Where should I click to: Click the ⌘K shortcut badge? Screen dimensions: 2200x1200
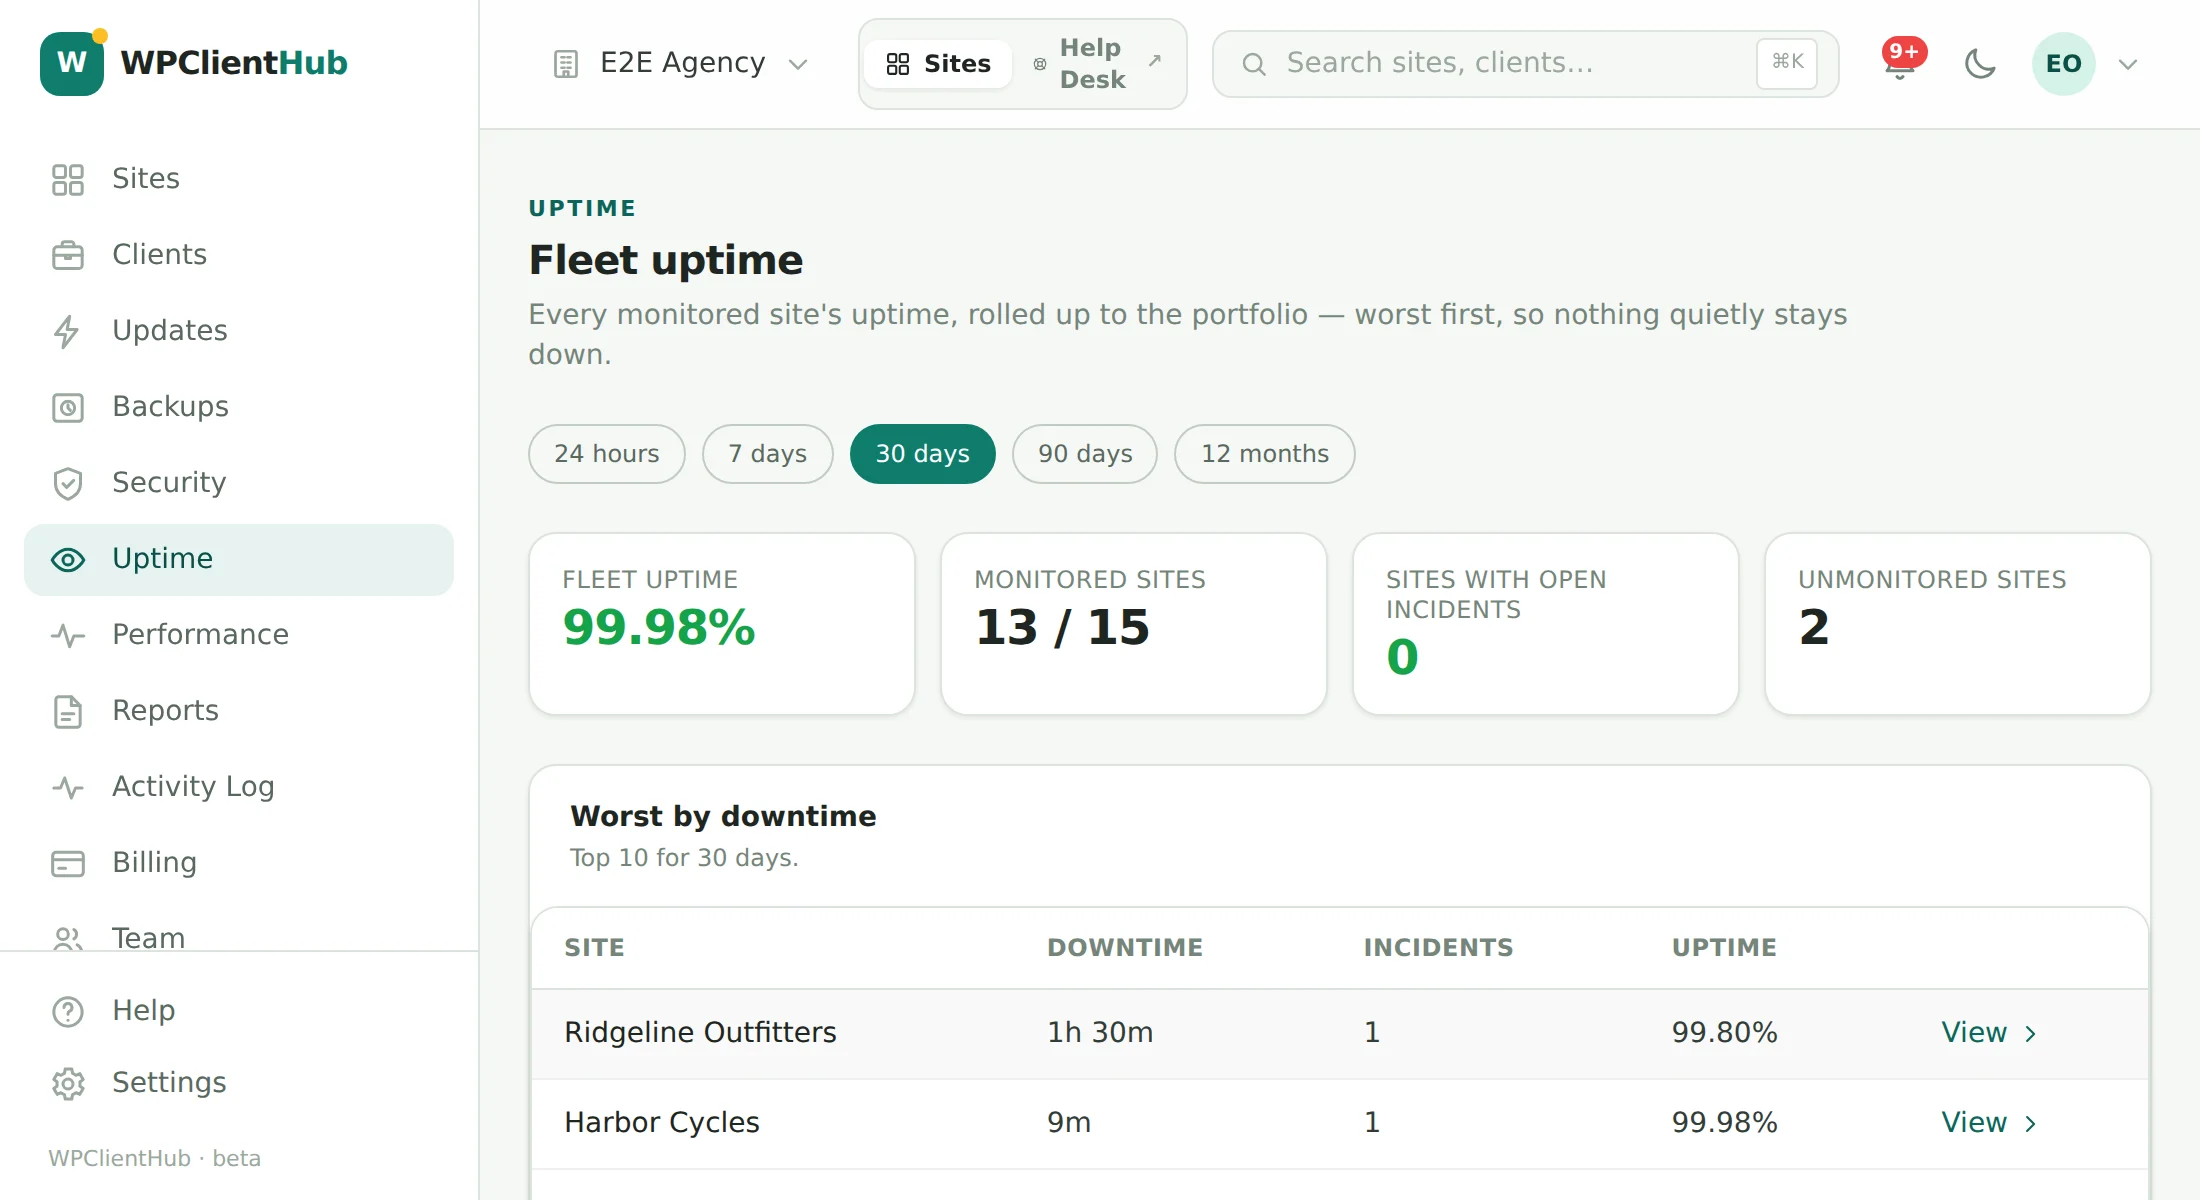coord(1787,62)
